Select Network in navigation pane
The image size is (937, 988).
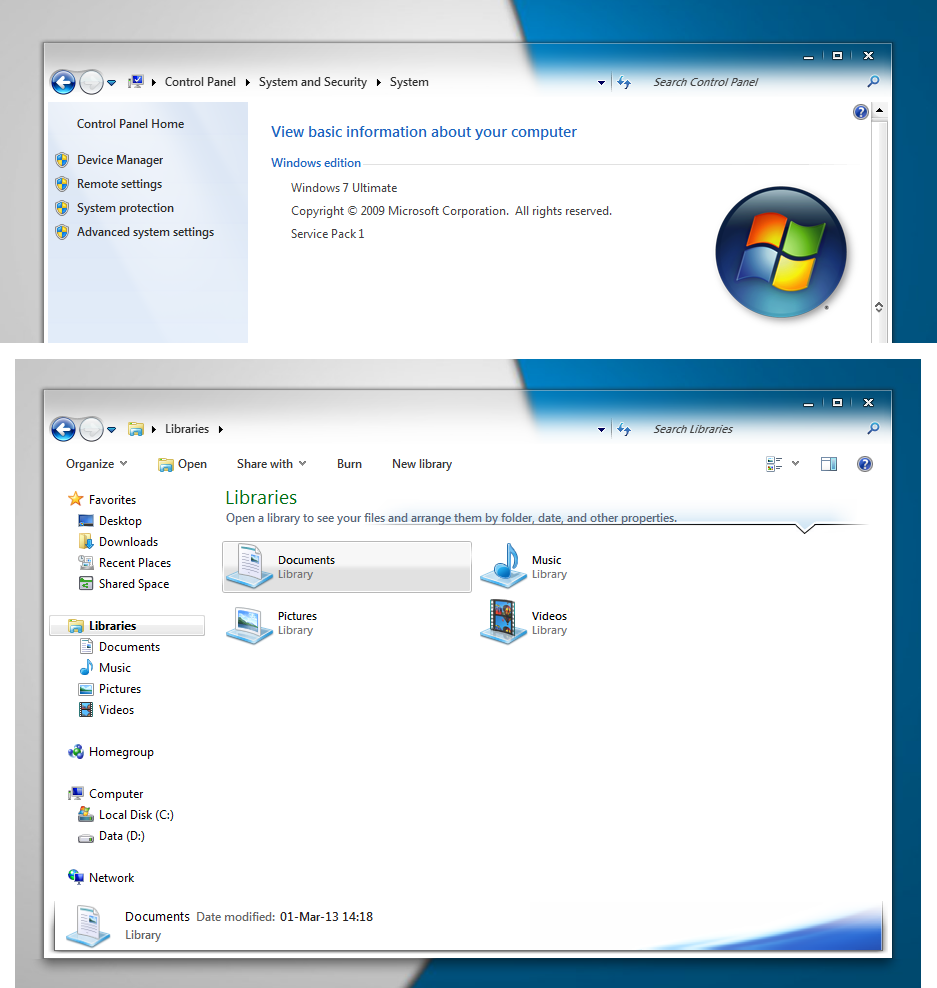pyautogui.click(x=101, y=878)
